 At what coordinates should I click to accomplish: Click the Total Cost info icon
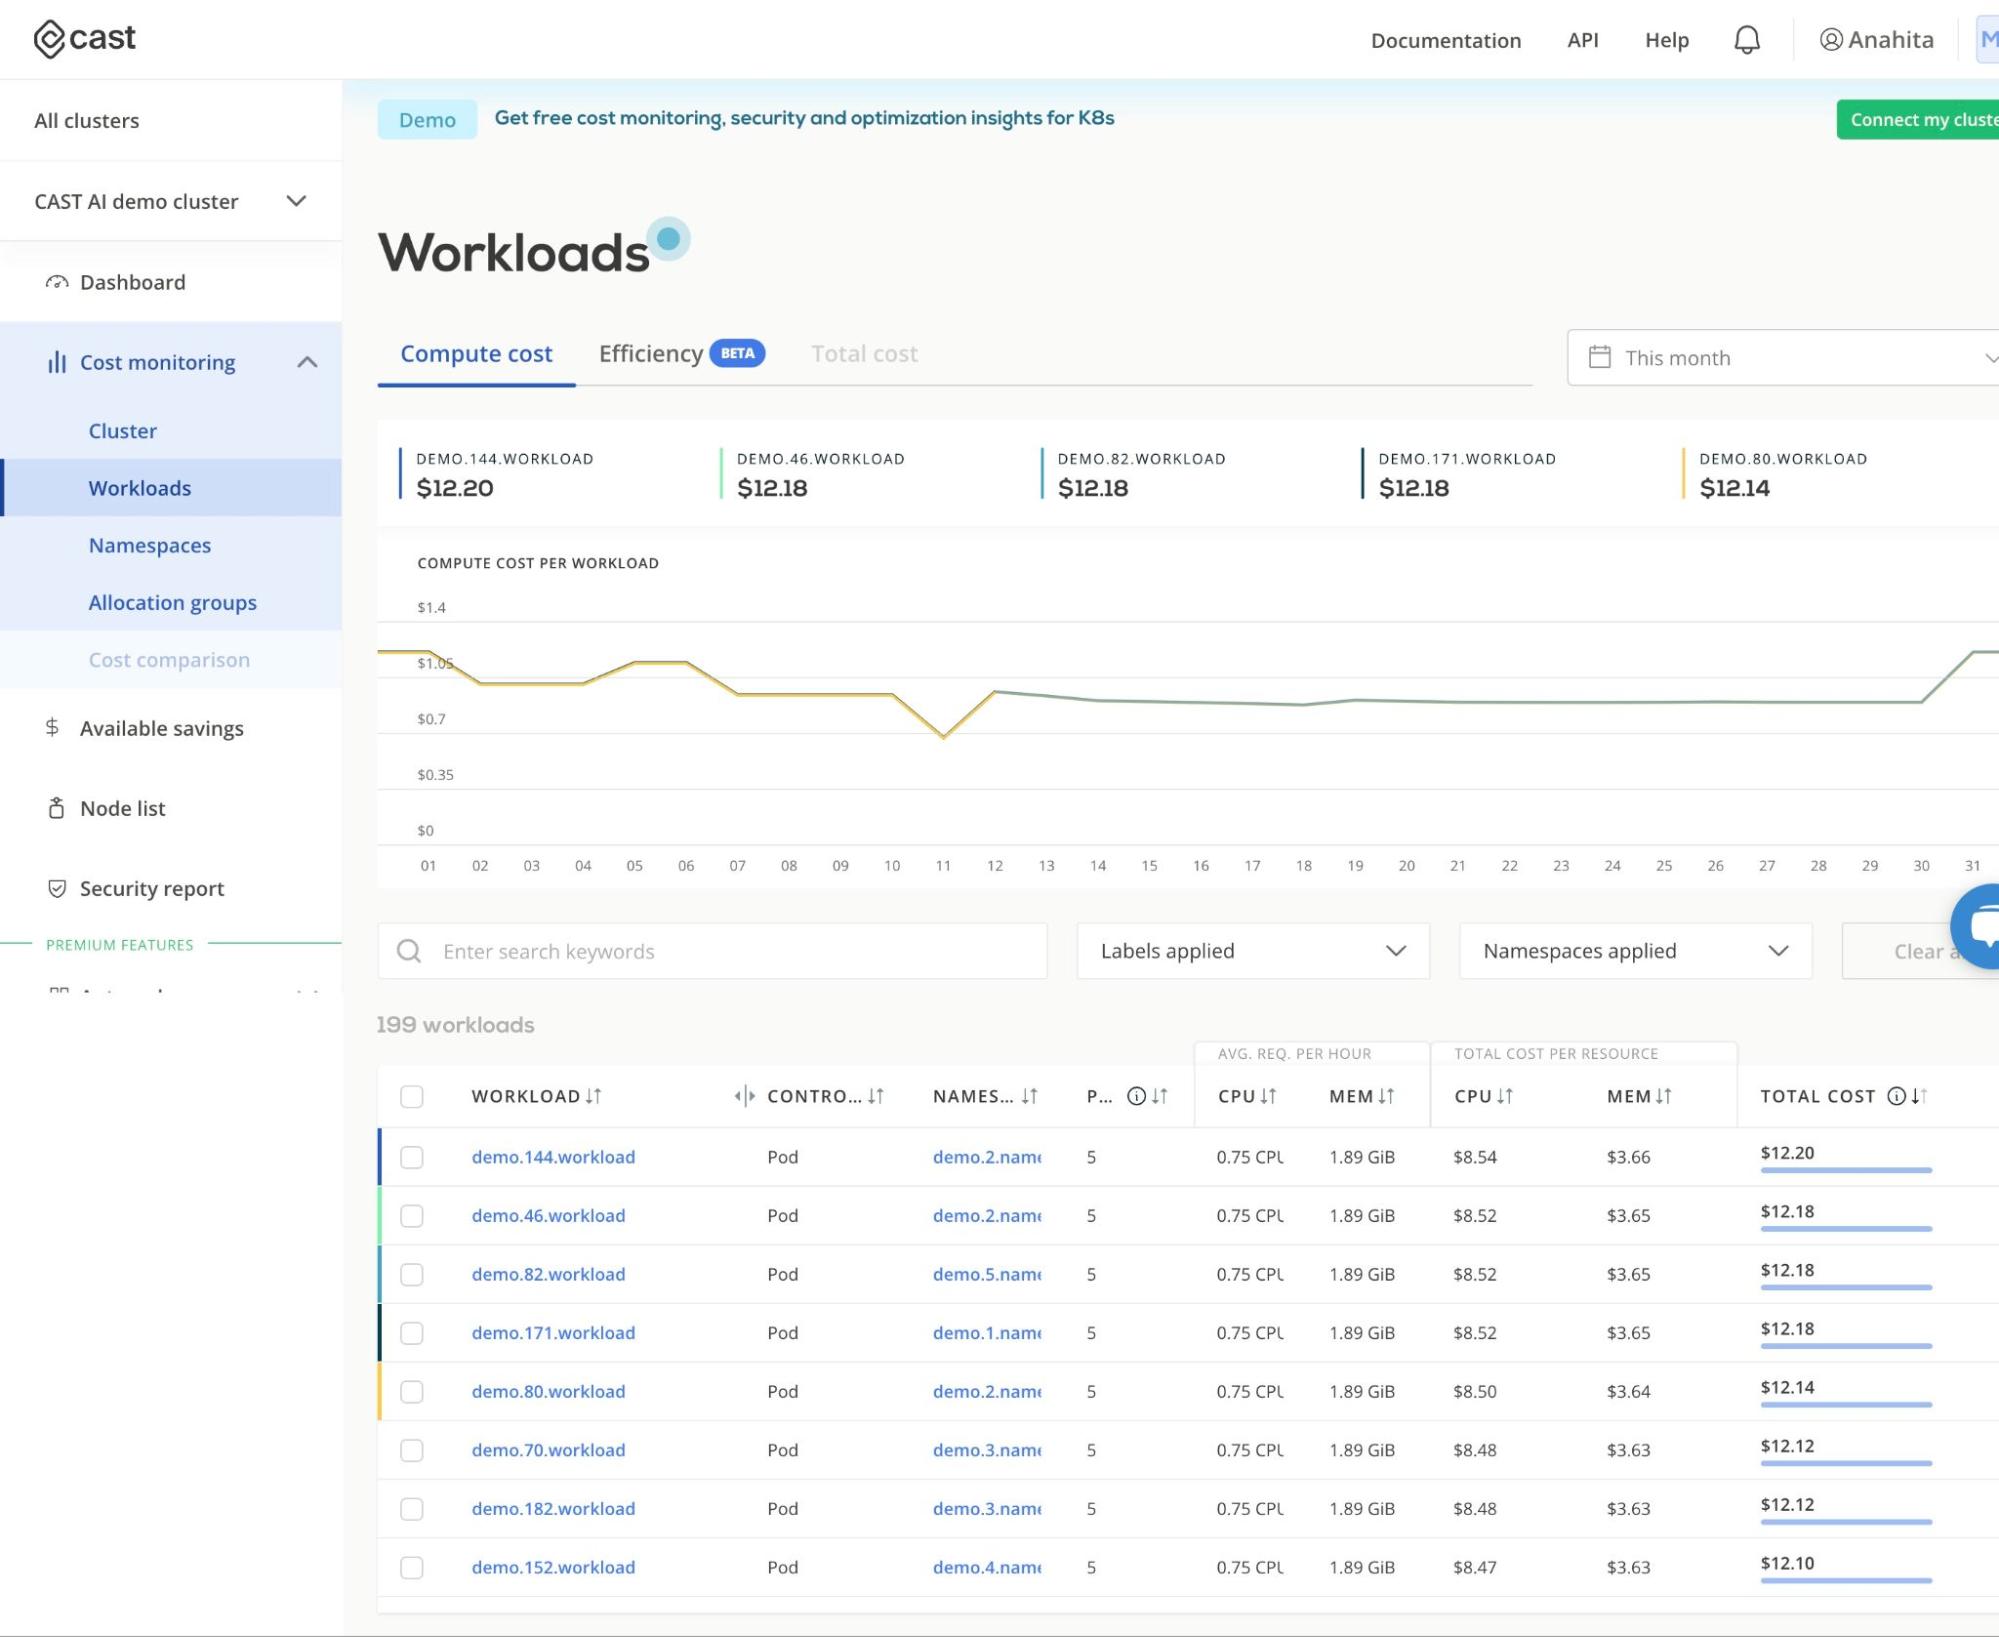point(1895,1096)
